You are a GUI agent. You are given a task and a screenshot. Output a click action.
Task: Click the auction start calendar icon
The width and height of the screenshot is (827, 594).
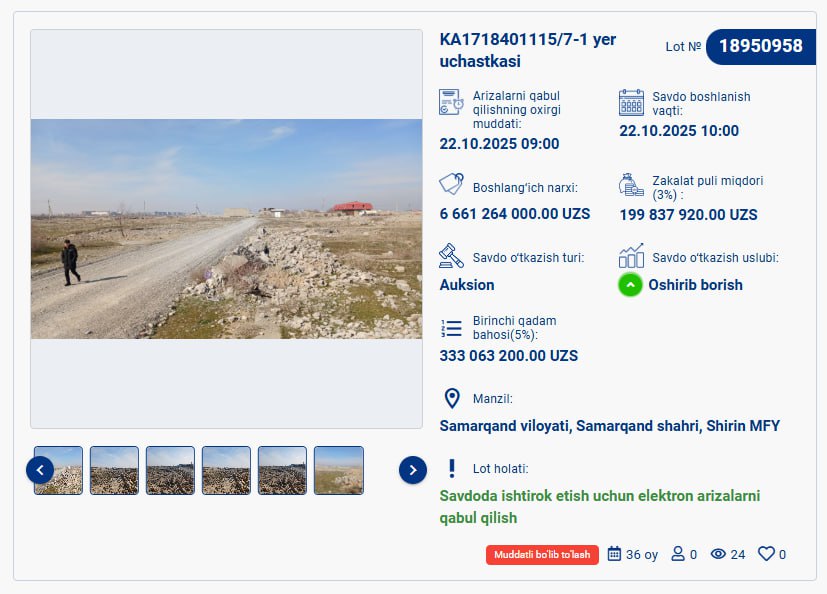tap(631, 102)
